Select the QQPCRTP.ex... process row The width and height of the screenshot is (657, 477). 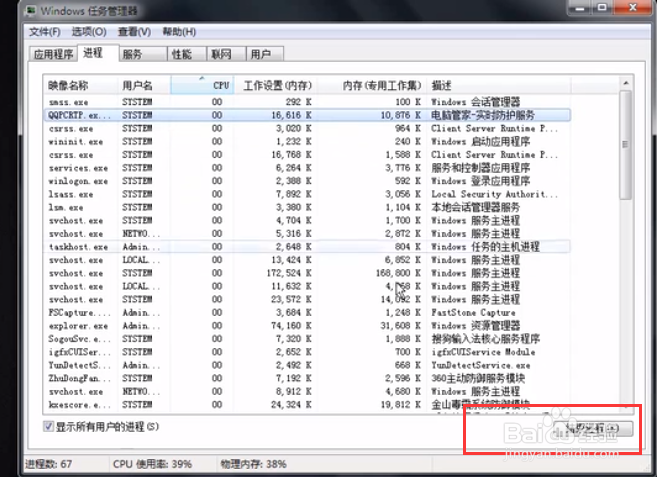tap(306, 115)
